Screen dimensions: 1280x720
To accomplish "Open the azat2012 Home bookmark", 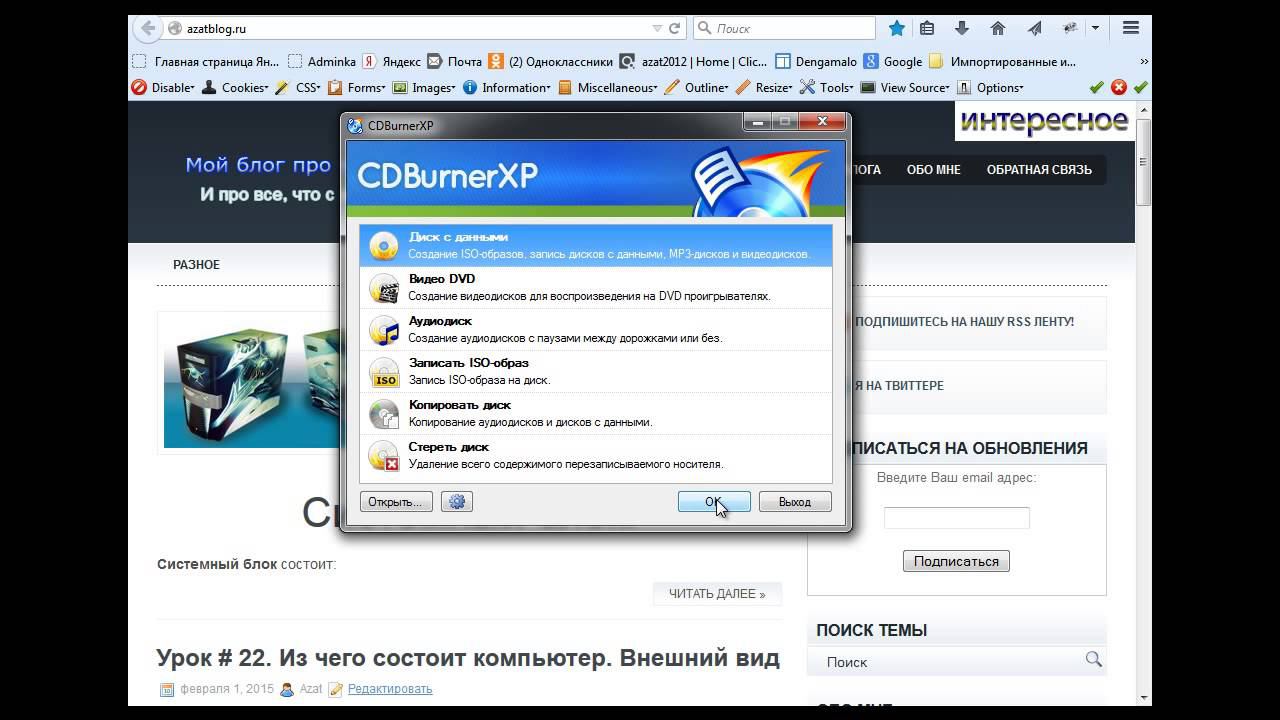I will [694, 61].
